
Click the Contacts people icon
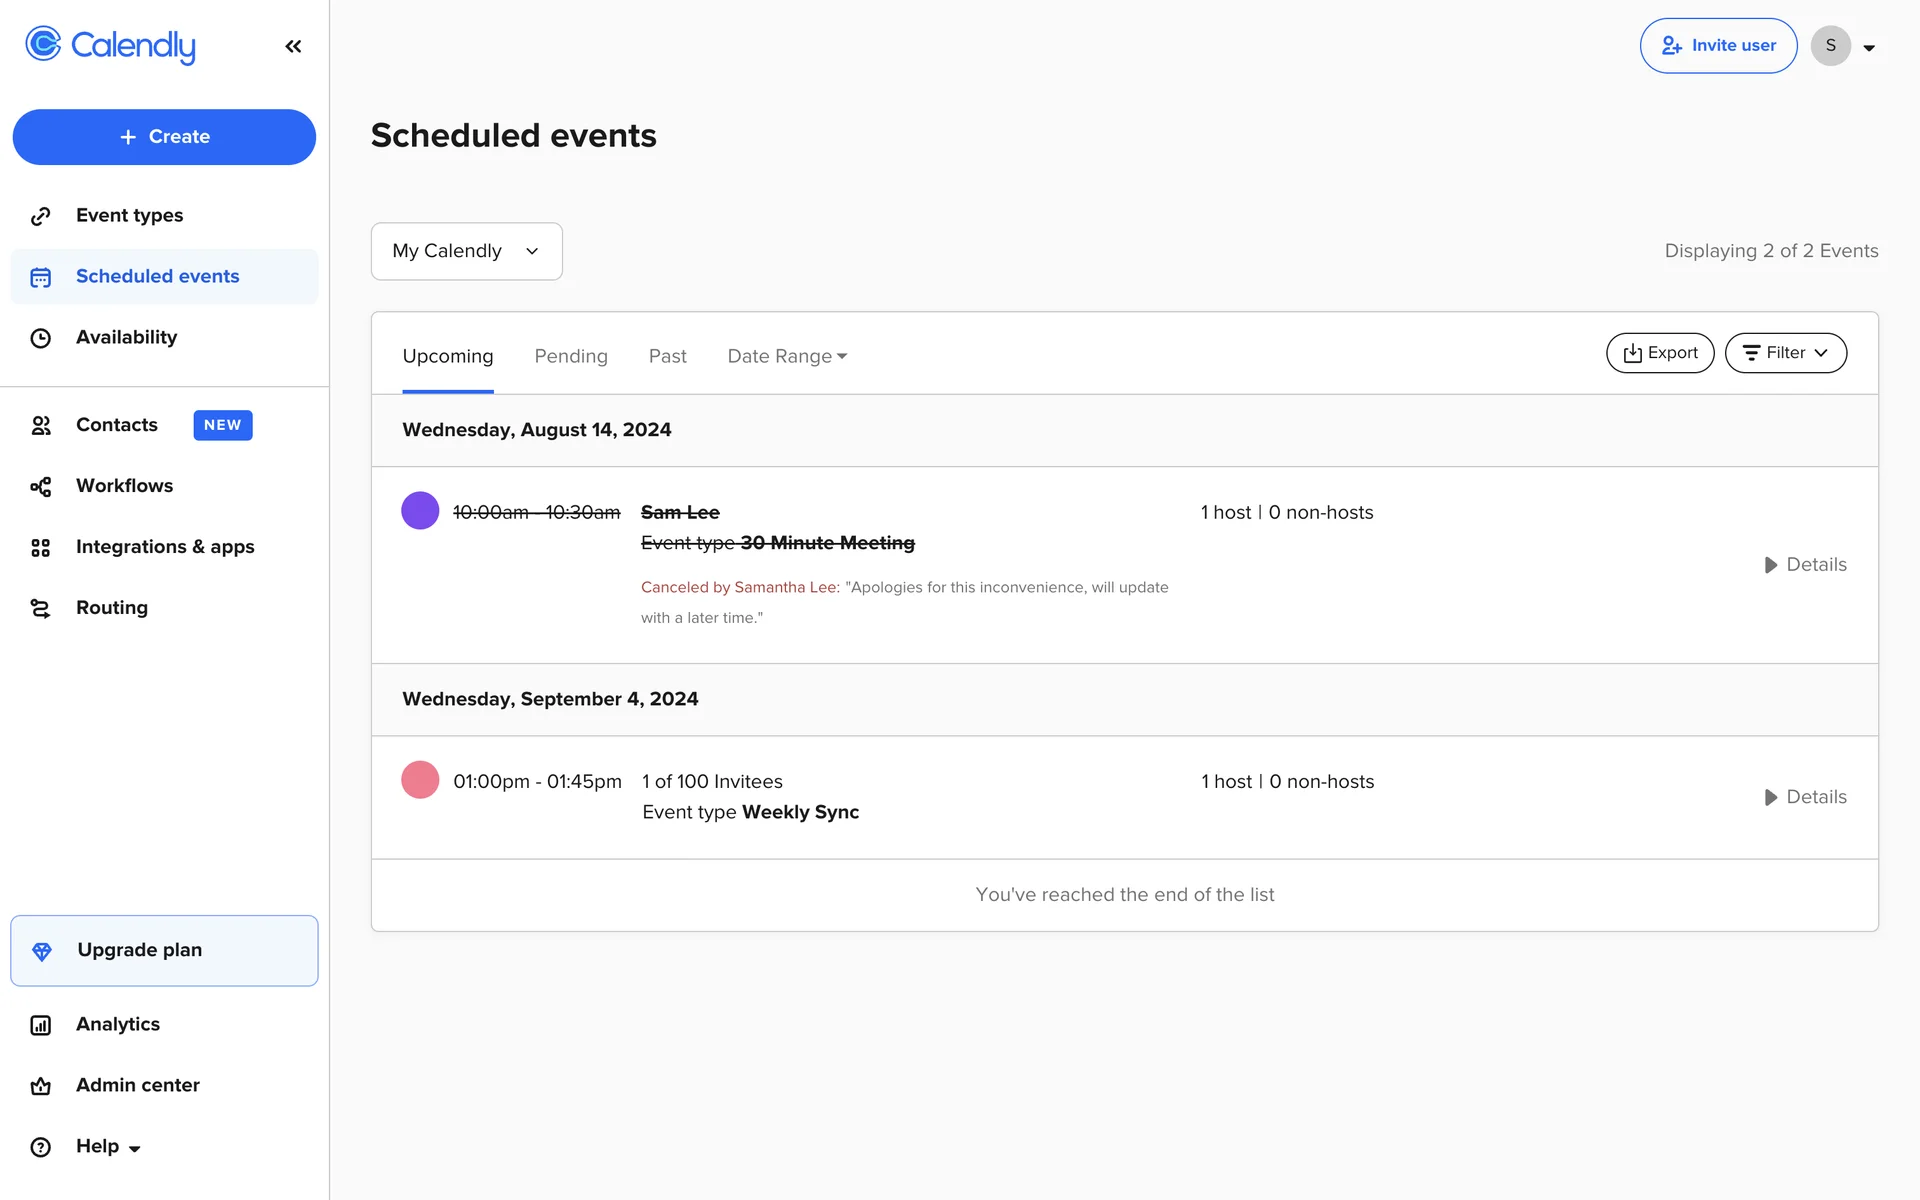click(x=40, y=426)
